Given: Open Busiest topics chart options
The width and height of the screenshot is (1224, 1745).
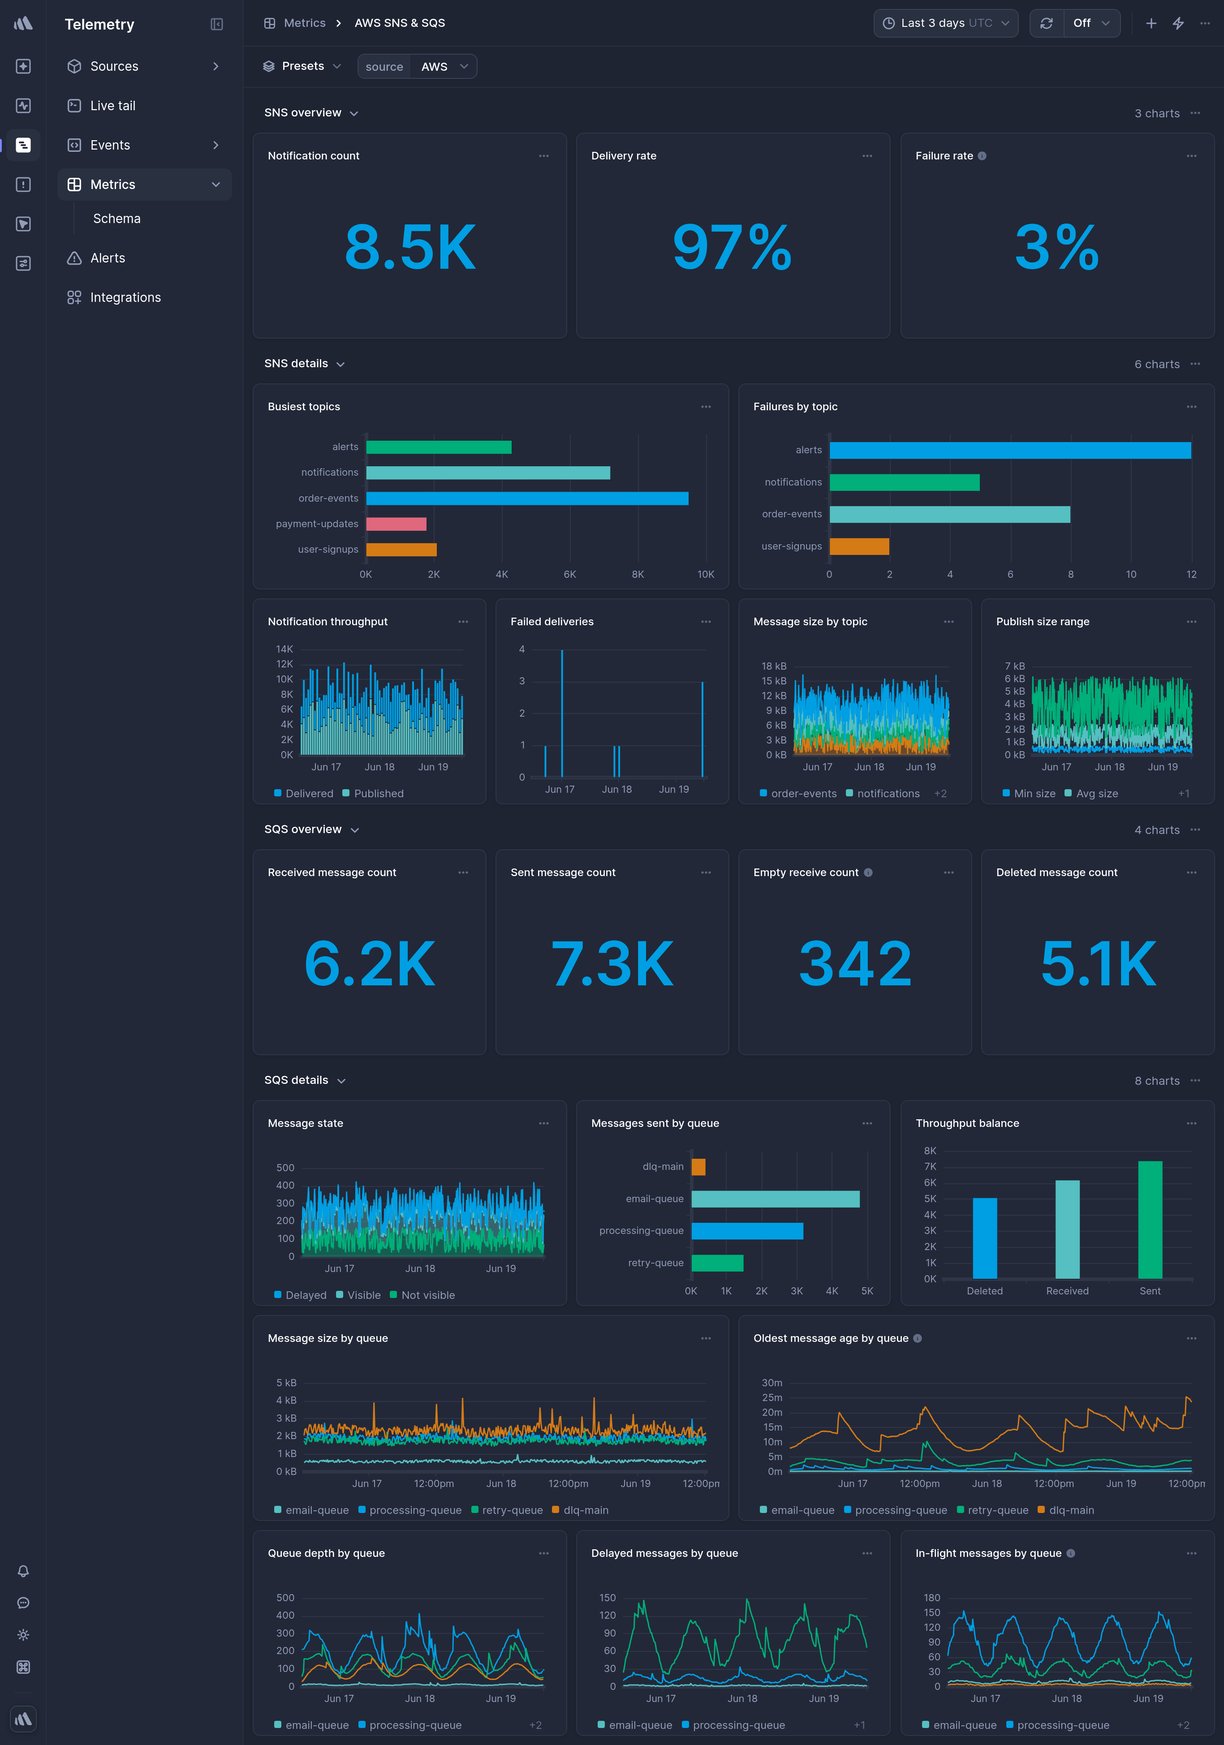Looking at the screenshot, I should click(x=706, y=407).
